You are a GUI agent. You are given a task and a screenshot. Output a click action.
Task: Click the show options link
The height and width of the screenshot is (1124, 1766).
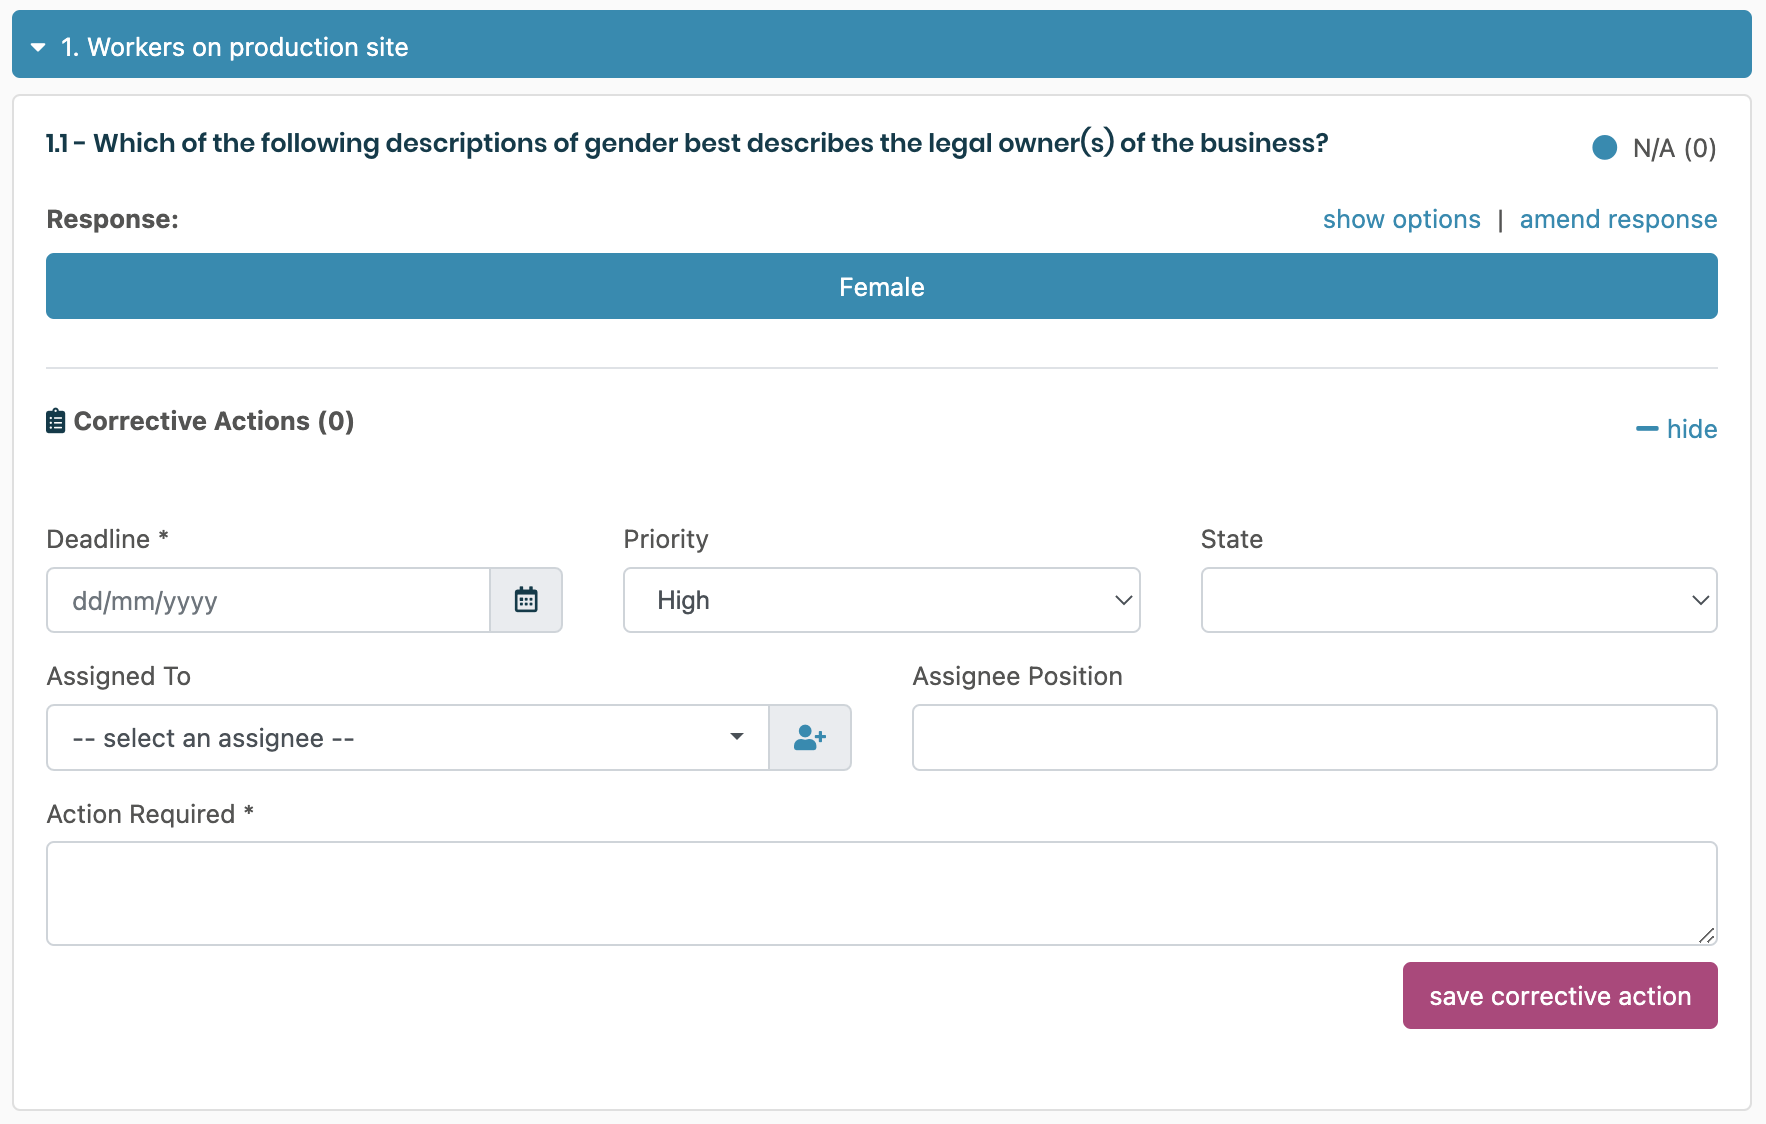click(x=1401, y=220)
